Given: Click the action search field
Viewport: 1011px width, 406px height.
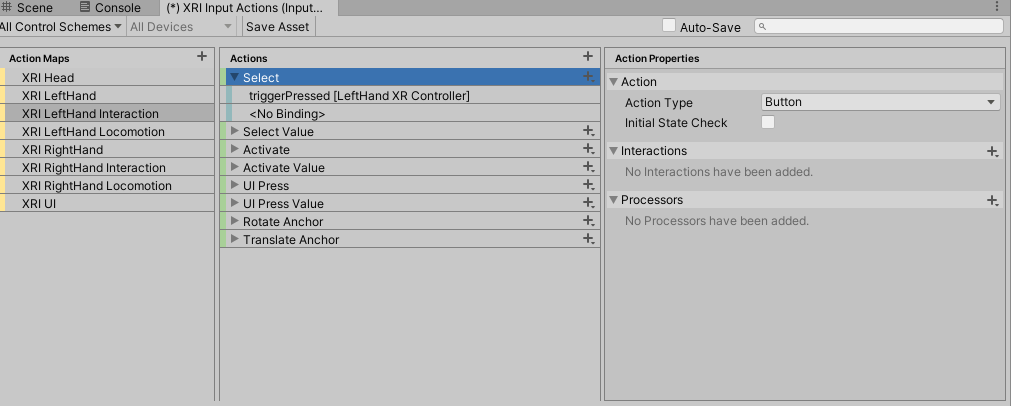Looking at the screenshot, I should (880, 27).
